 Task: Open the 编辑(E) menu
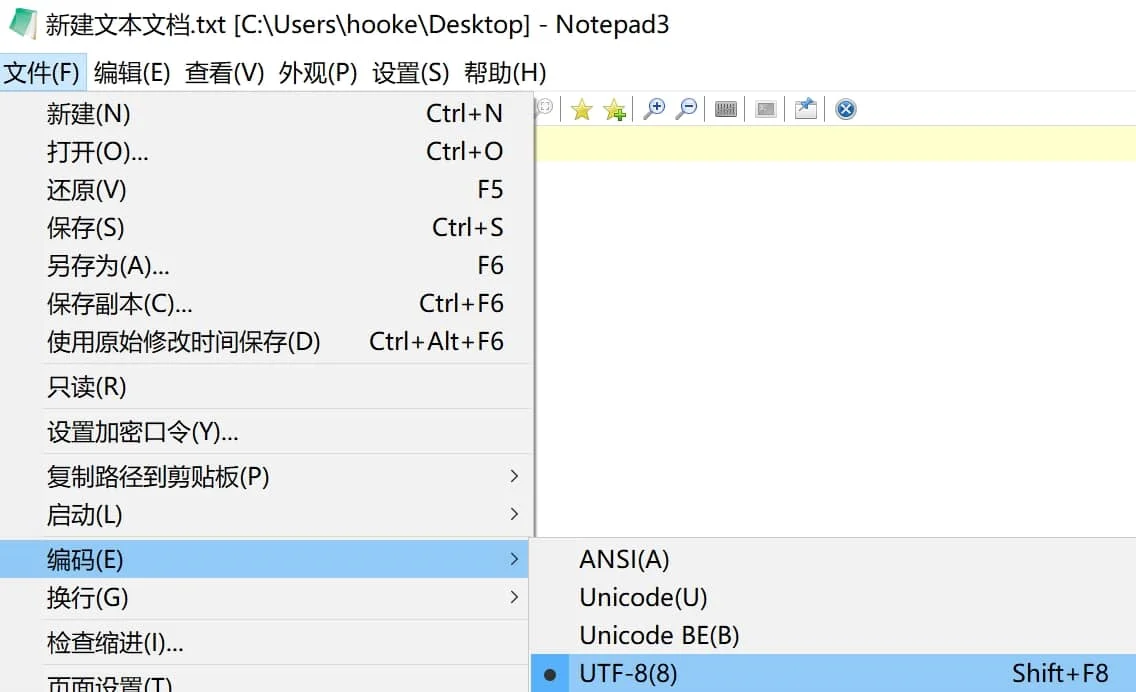point(132,72)
